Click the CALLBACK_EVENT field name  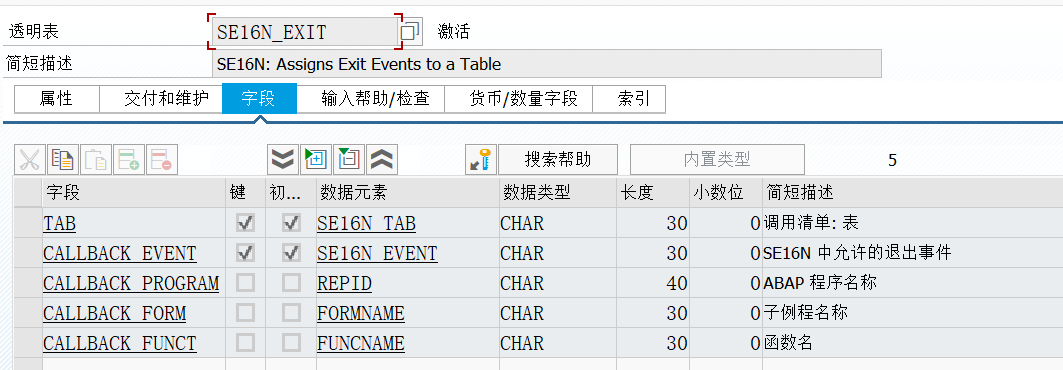point(120,253)
